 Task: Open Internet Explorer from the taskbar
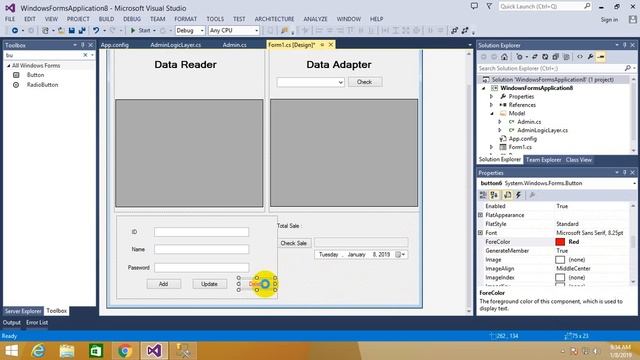coord(38,351)
